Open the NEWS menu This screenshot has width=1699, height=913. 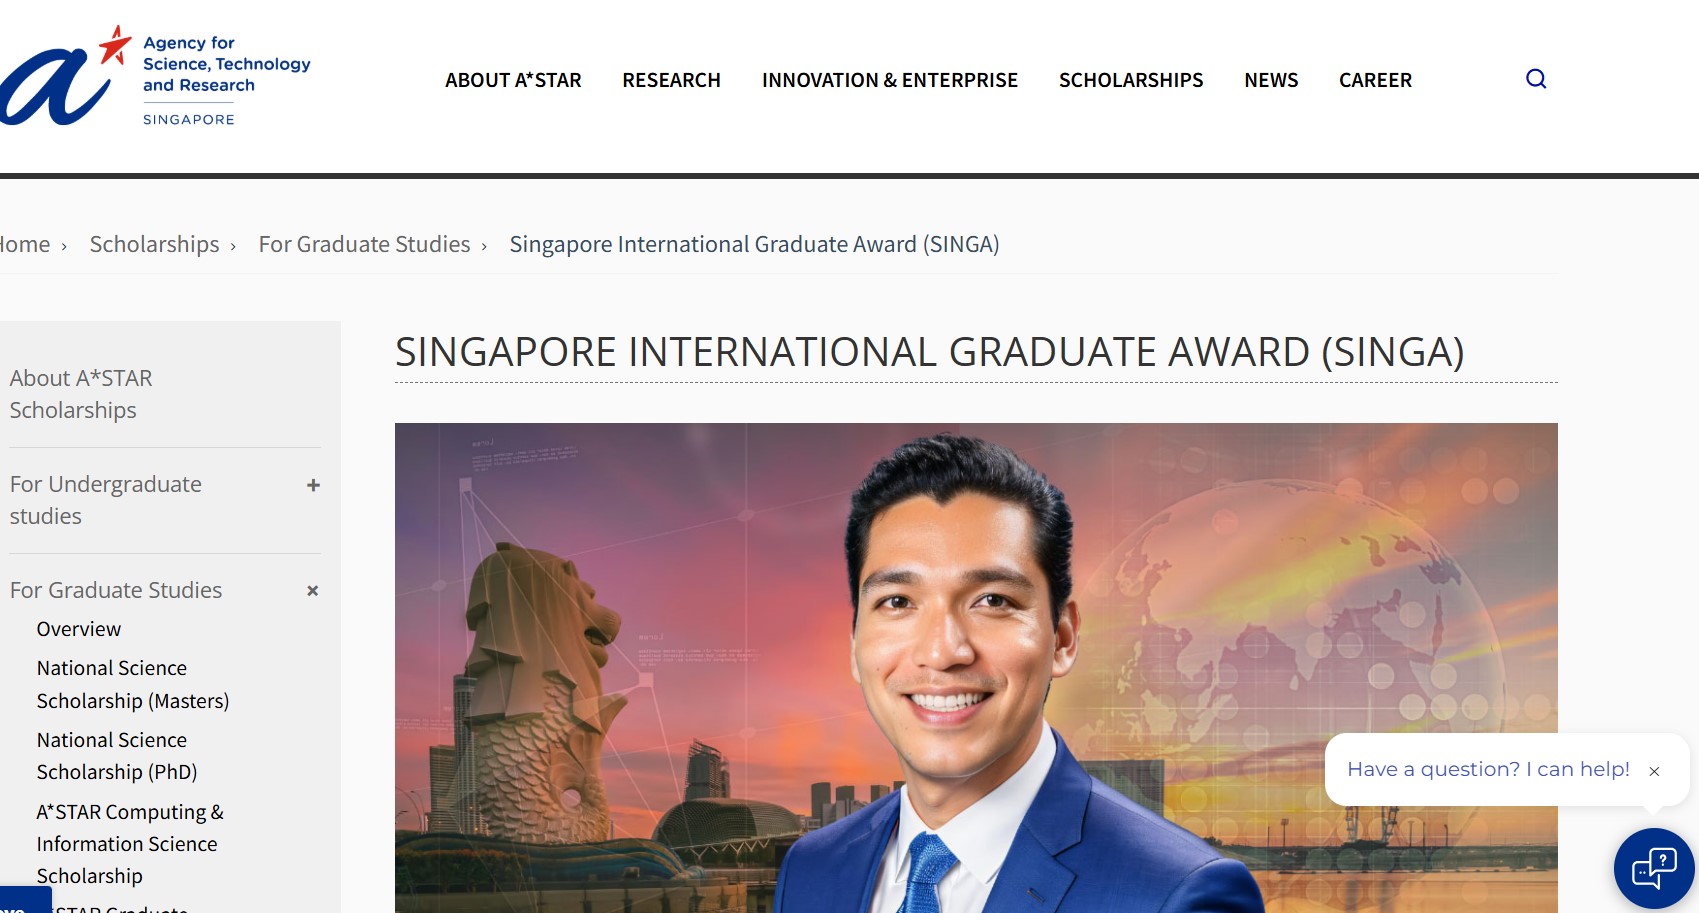pos(1271,80)
